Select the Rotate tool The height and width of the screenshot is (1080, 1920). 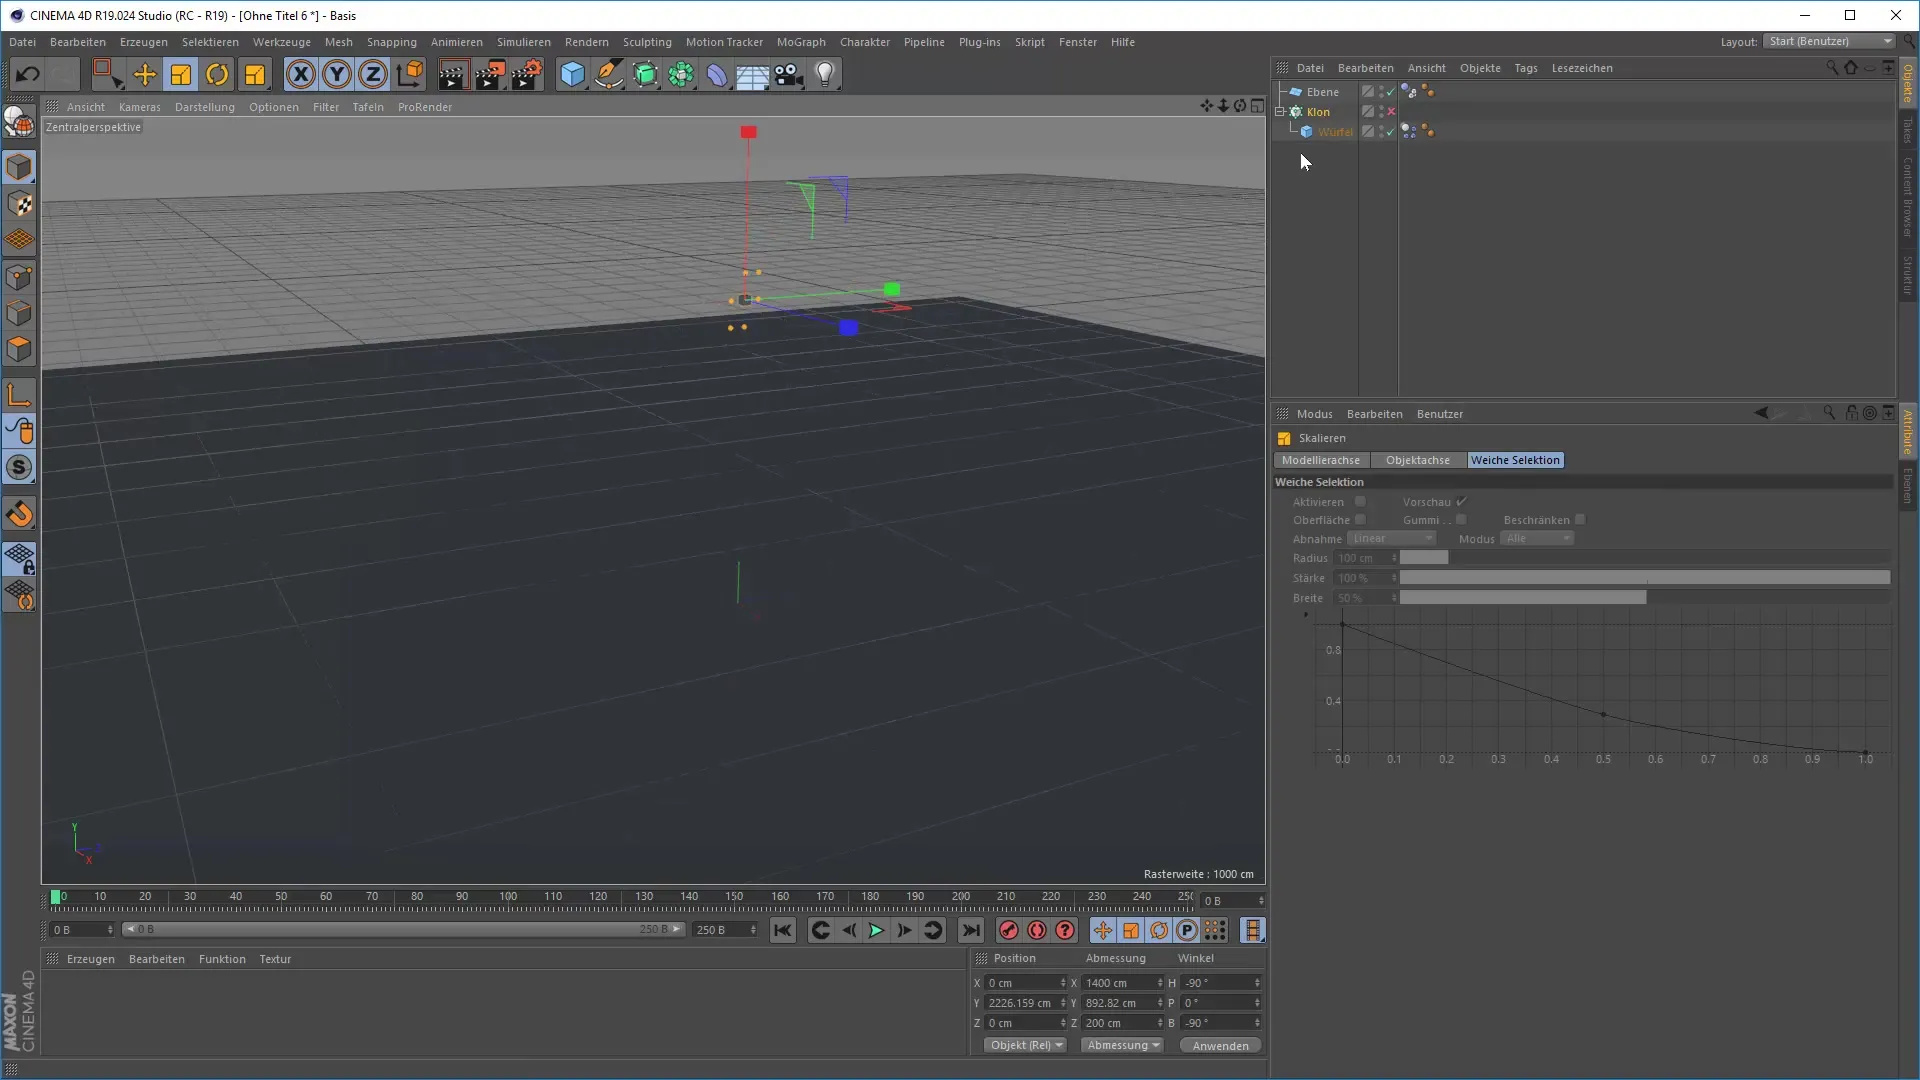tap(217, 74)
